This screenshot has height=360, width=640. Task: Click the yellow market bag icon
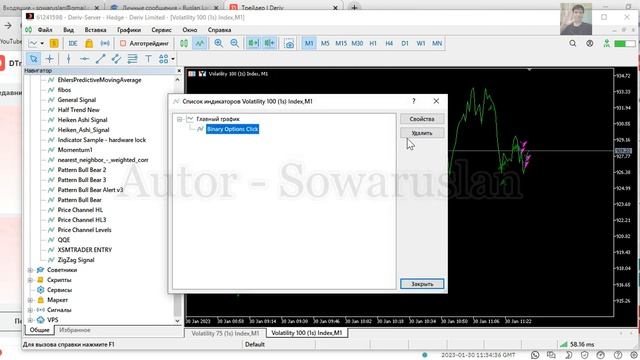tap(89, 43)
